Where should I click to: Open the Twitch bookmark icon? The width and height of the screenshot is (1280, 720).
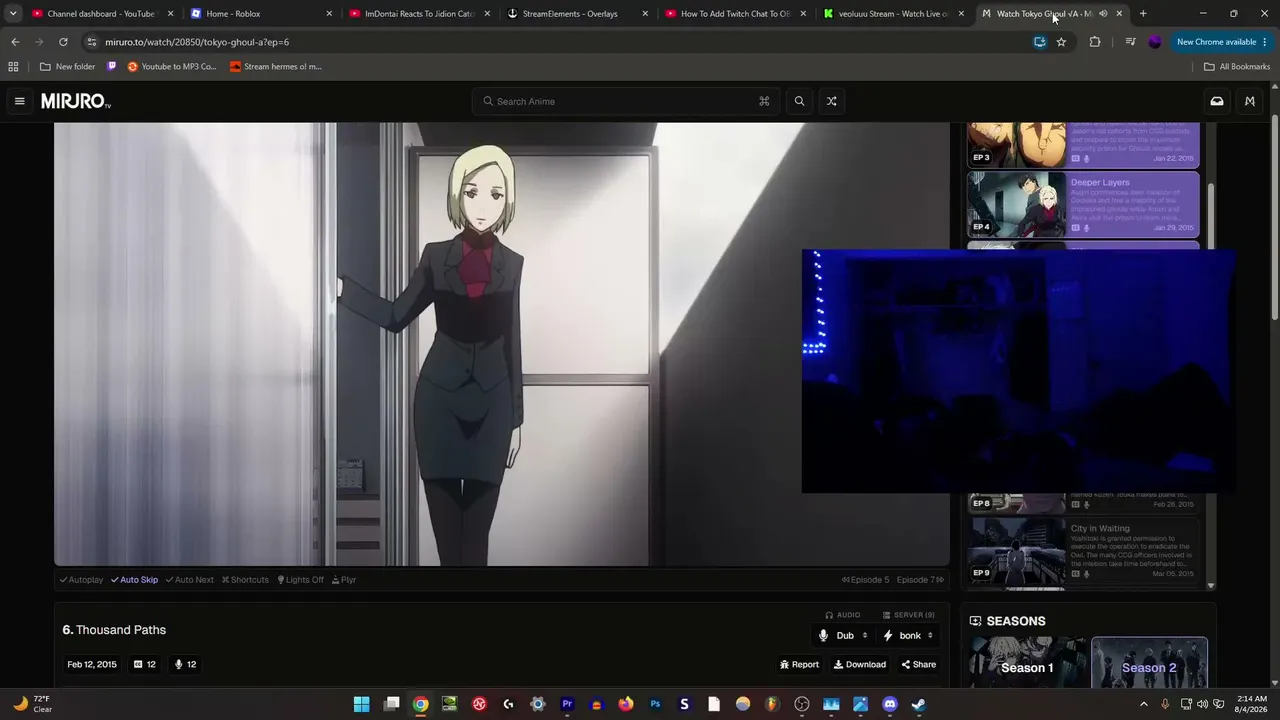112,67
